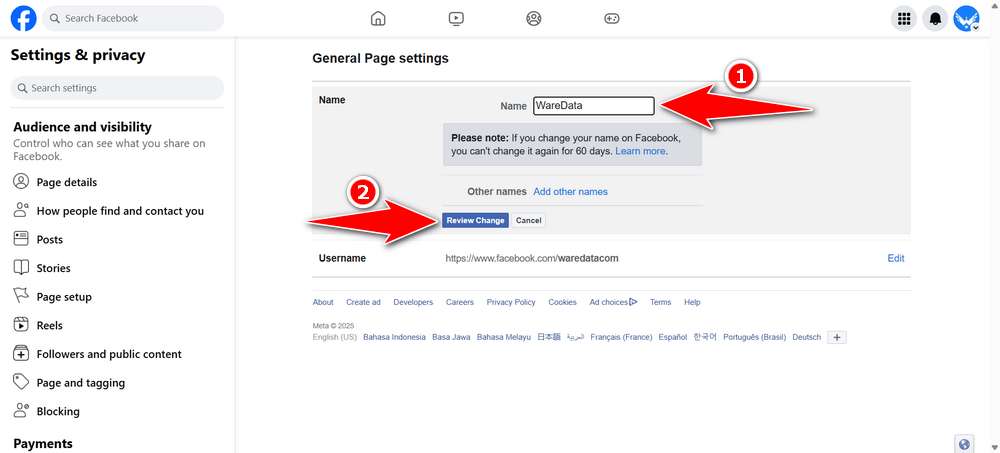Open Blocking settings

pyautogui.click(x=58, y=412)
